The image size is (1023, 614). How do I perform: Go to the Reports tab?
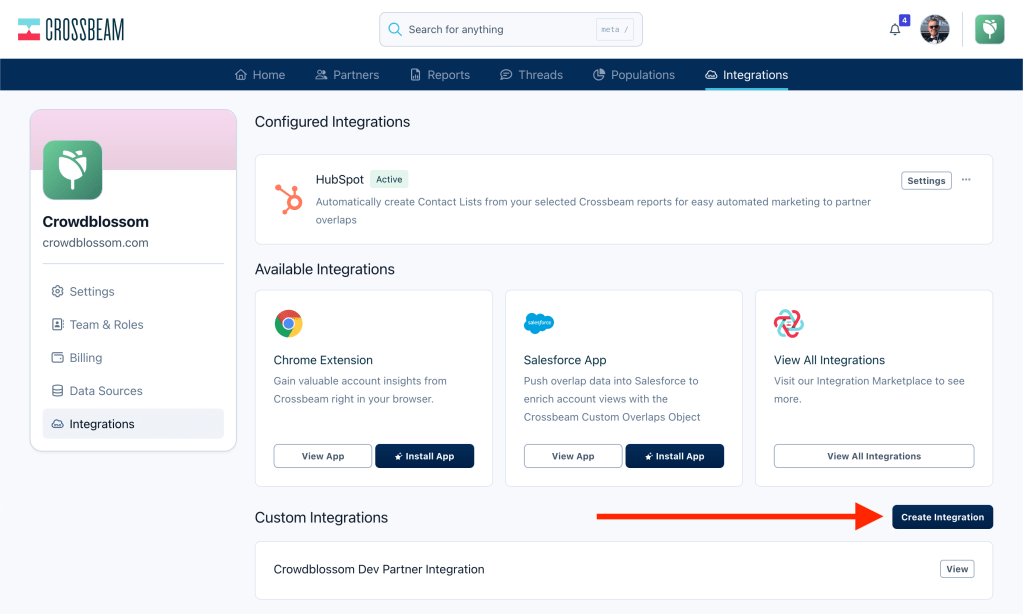point(440,75)
